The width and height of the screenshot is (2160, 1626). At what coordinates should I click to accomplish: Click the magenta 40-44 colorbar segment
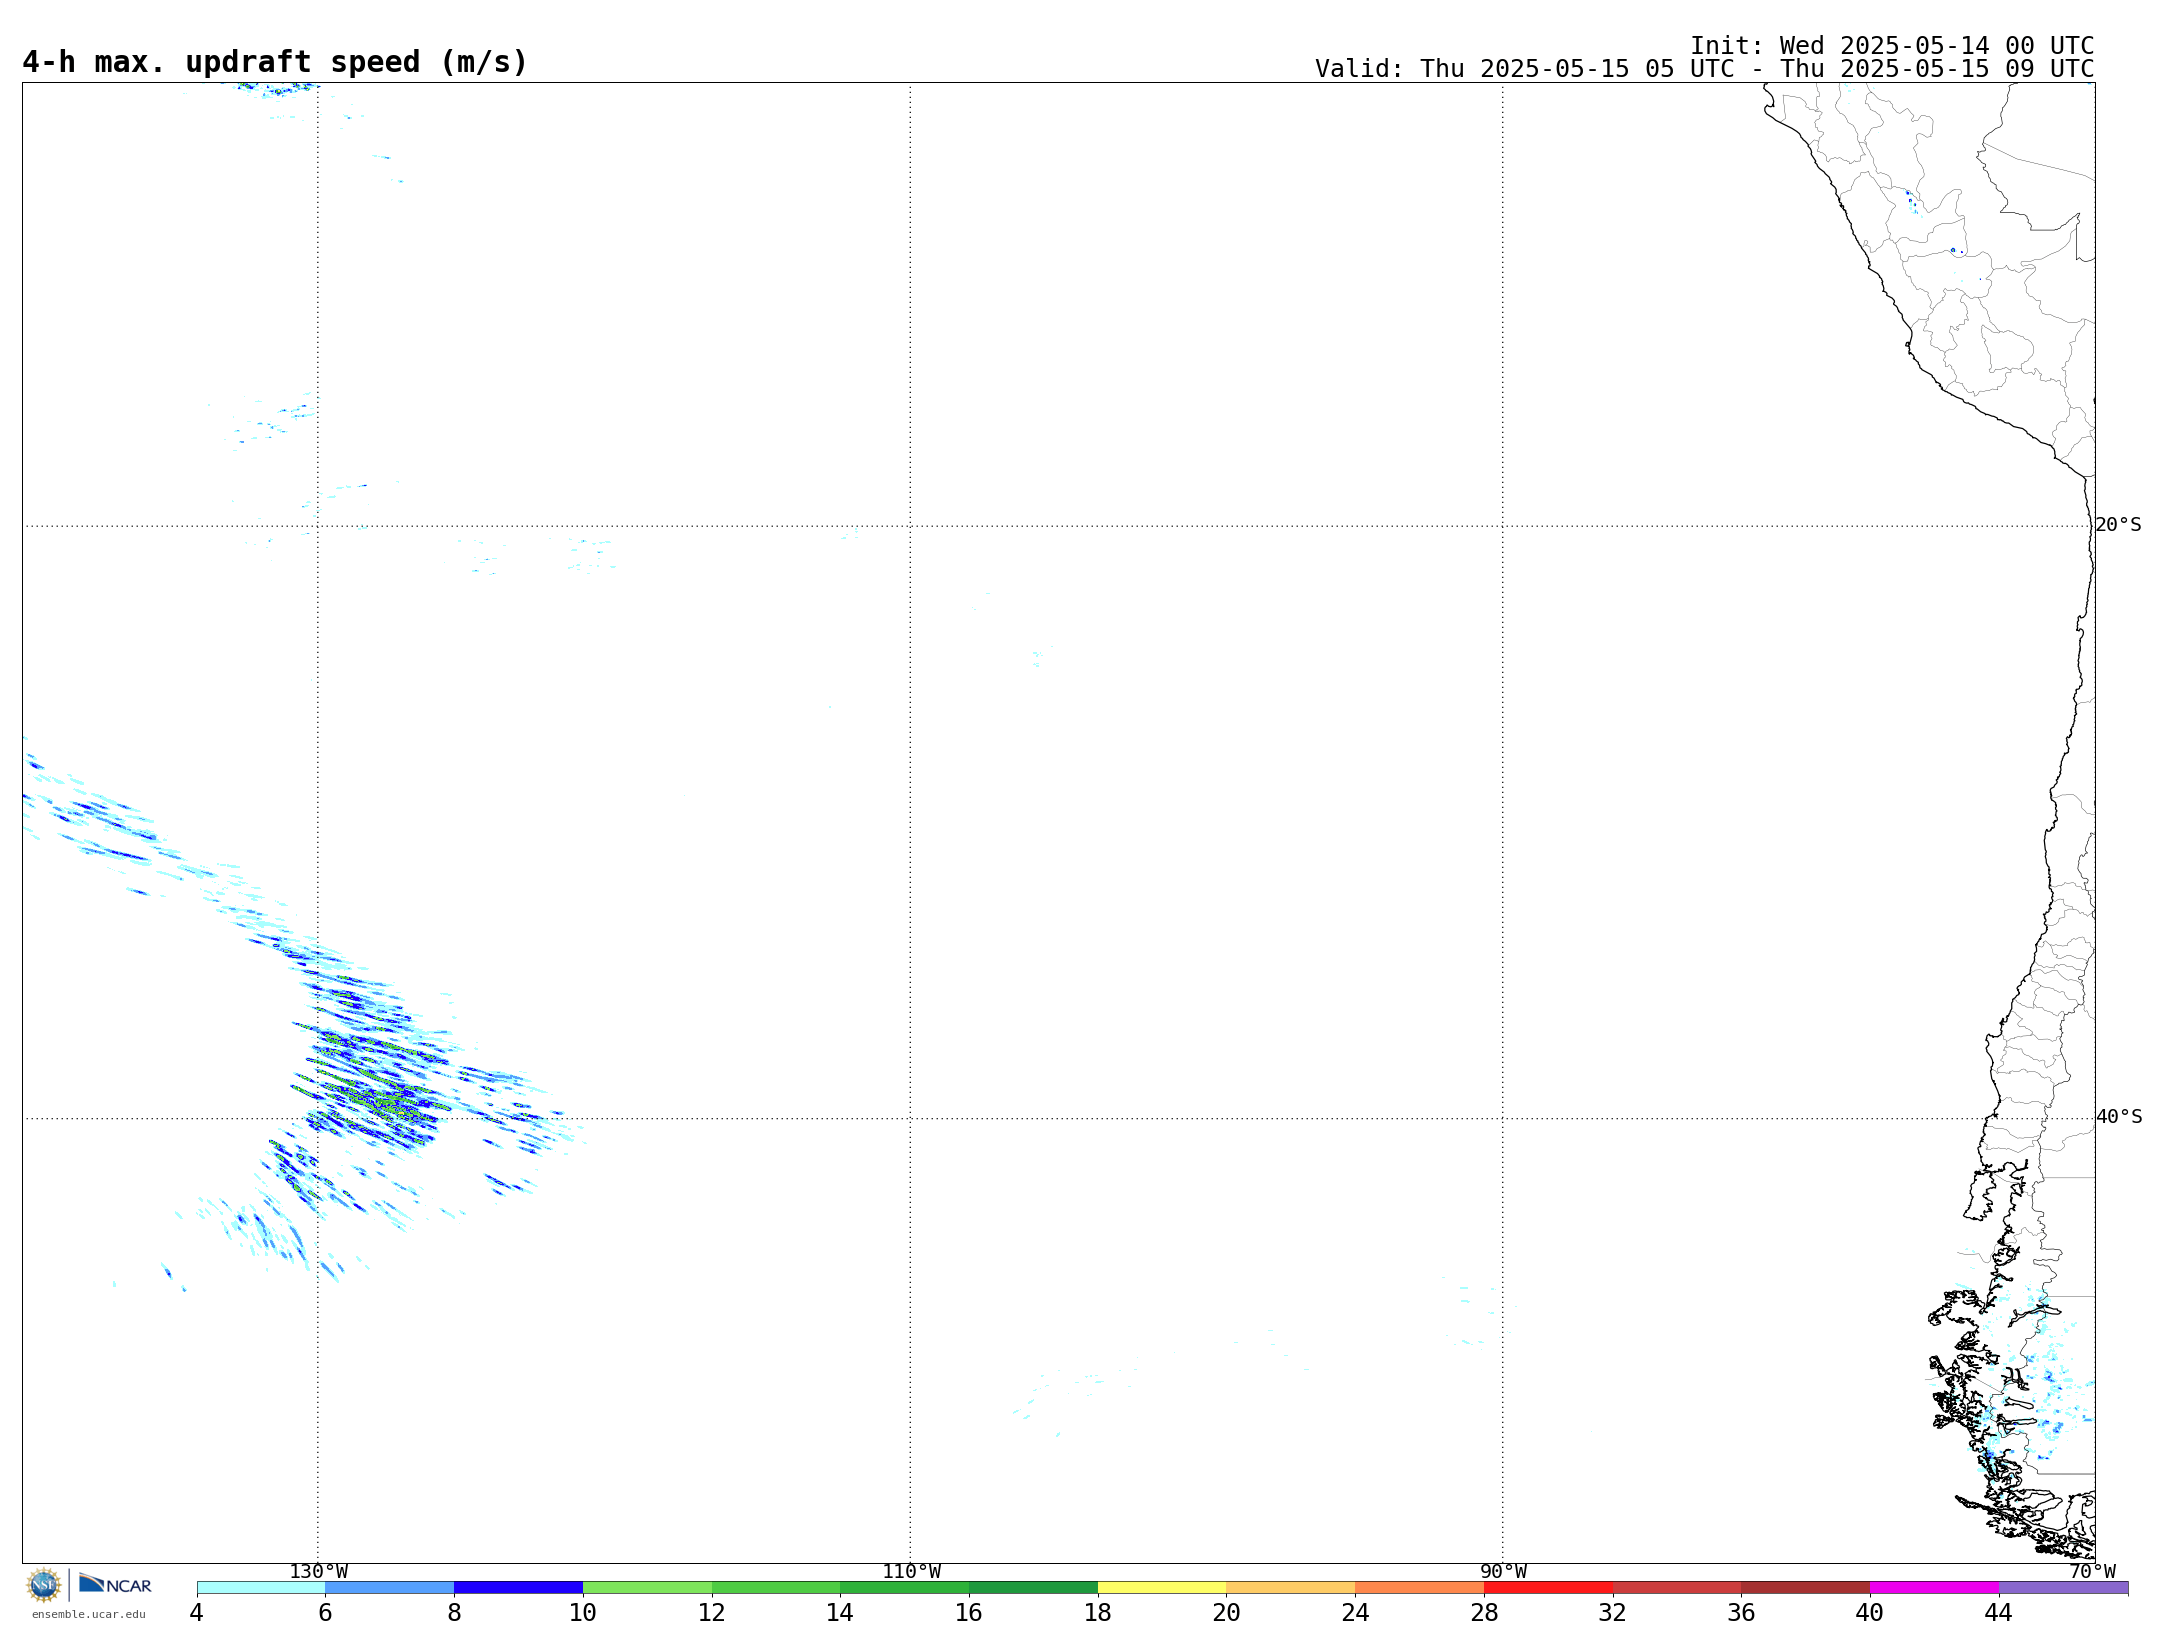pyautogui.click(x=1934, y=1588)
